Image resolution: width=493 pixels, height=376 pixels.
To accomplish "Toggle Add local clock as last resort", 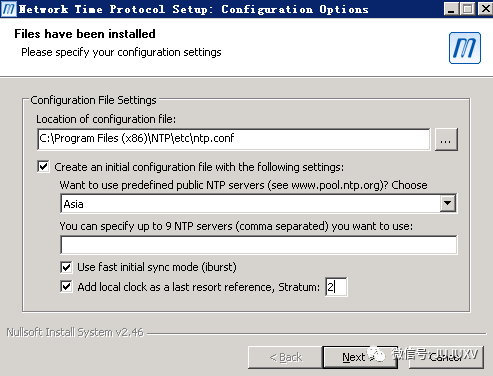I will click(x=66, y=286).
